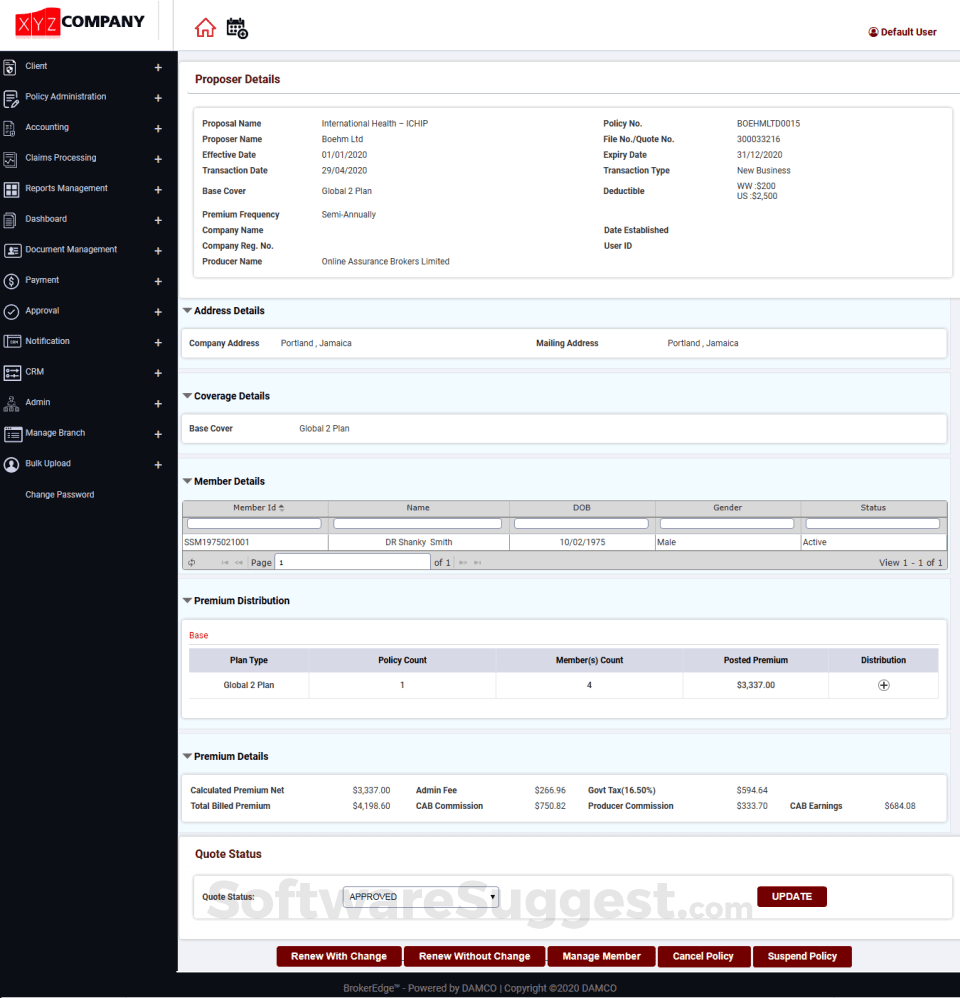Click the Document Management sidebar icon
This screenshot has width=960, height=998.
coord(11,251)
